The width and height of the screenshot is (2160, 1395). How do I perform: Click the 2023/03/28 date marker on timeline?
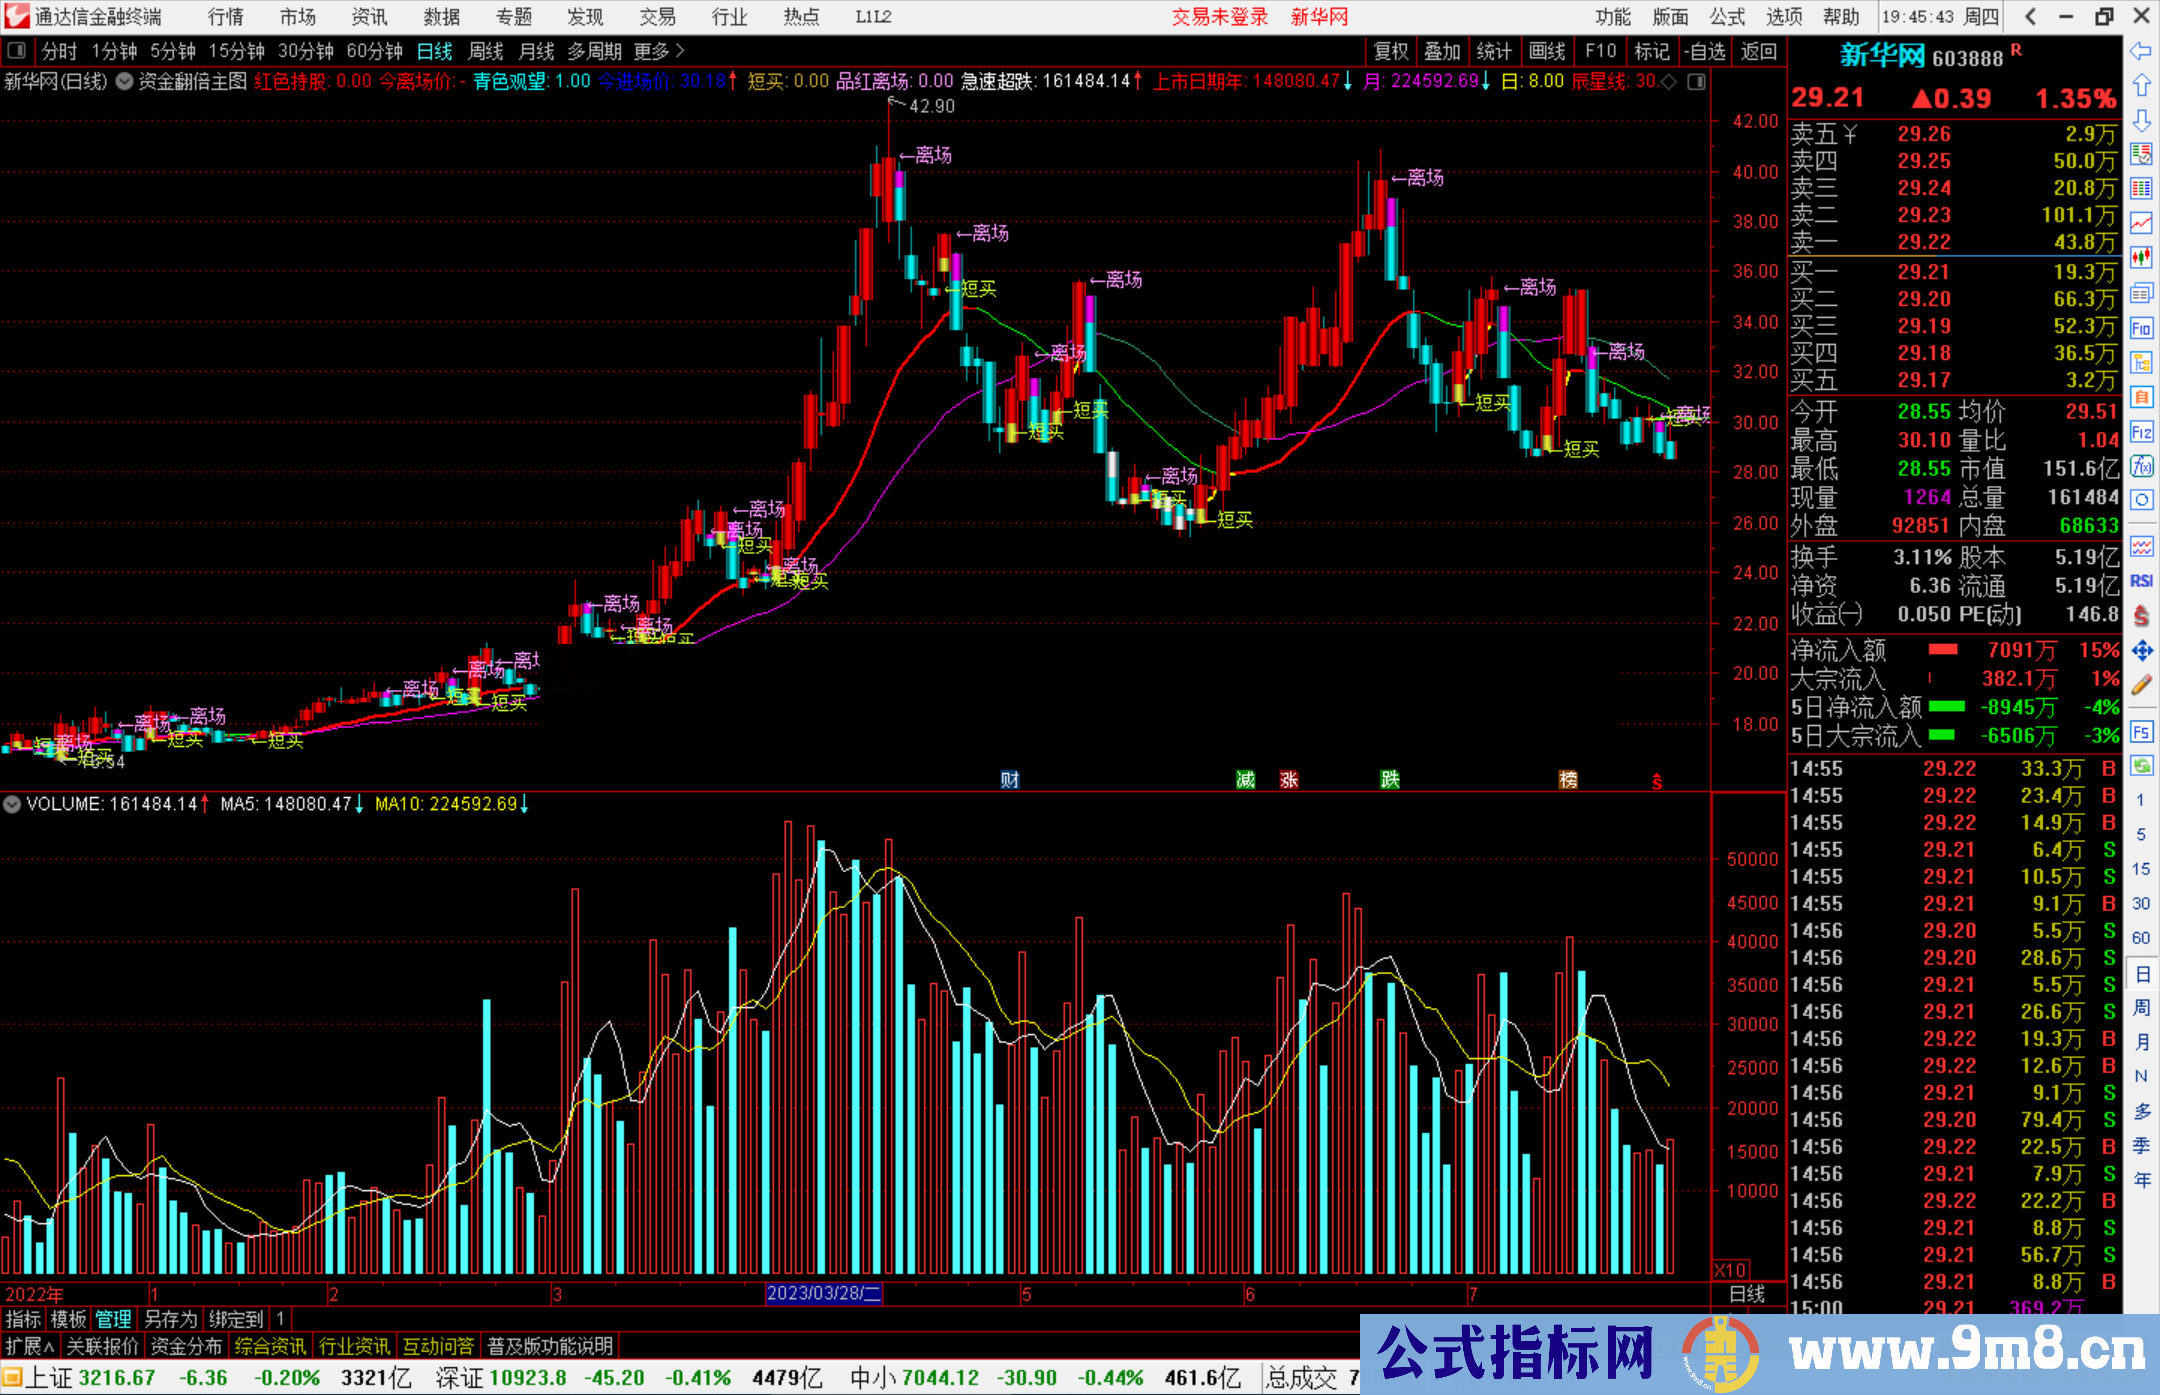pyautogui.click(x=824, y=1293)
